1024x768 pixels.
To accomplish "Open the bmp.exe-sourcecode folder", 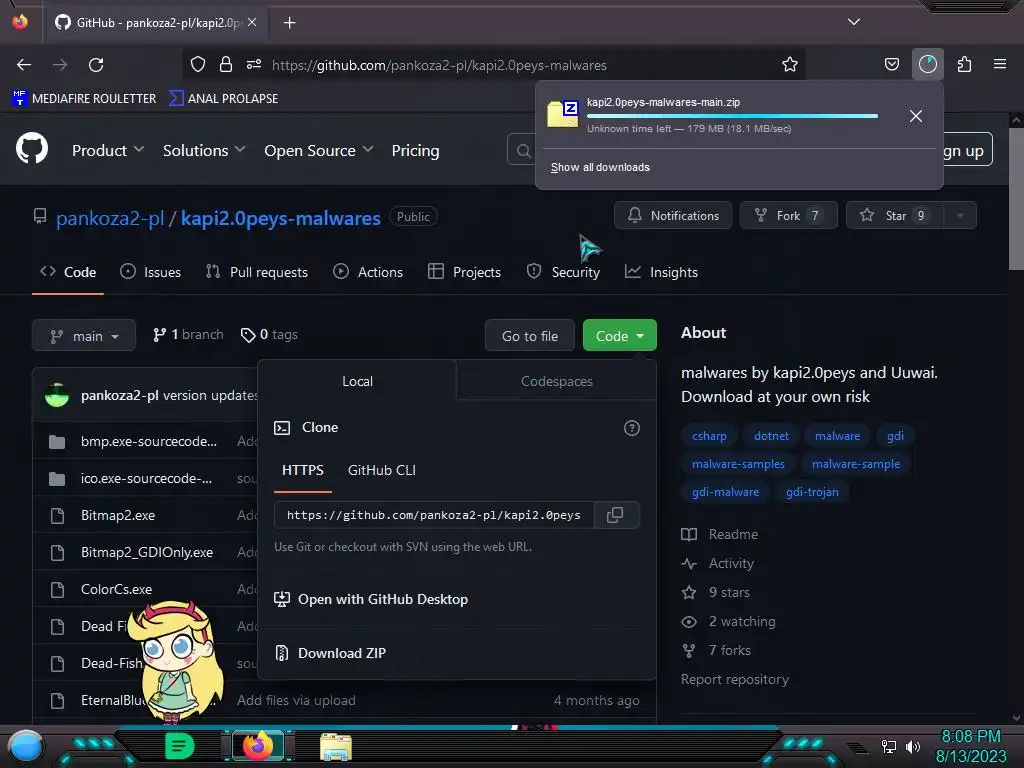I will click(x=149, y=441).
